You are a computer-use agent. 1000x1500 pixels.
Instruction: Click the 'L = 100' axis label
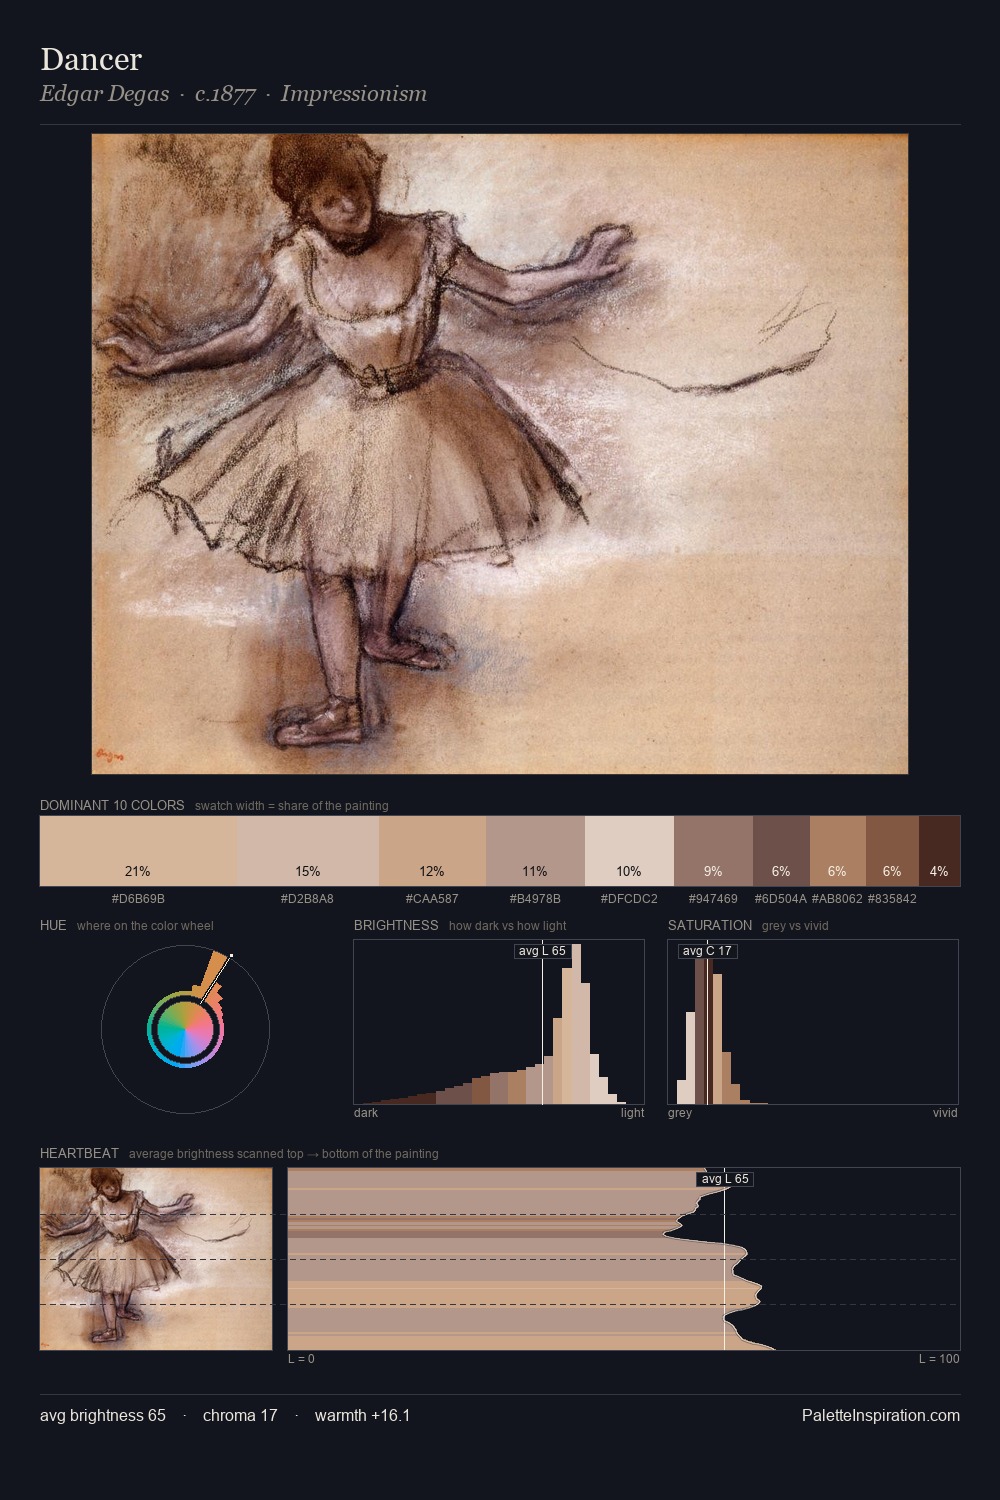point(939,1359)
